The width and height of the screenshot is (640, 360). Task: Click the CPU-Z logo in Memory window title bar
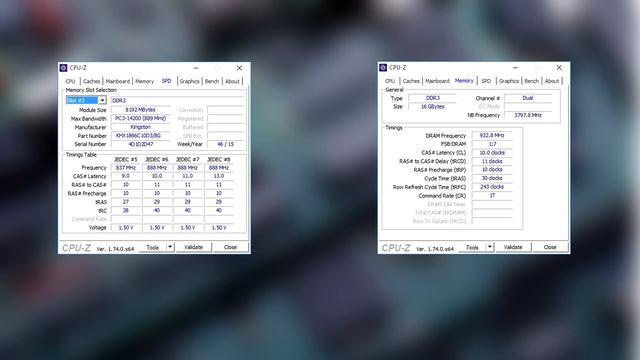383,67
